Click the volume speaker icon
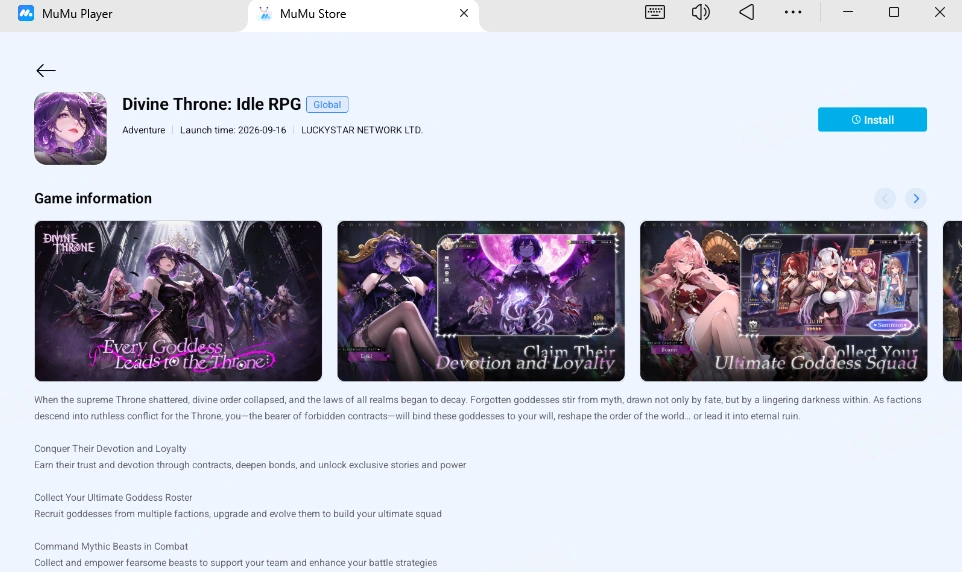Viewport: 962px width, 572px height. click(x=700, y=12)
